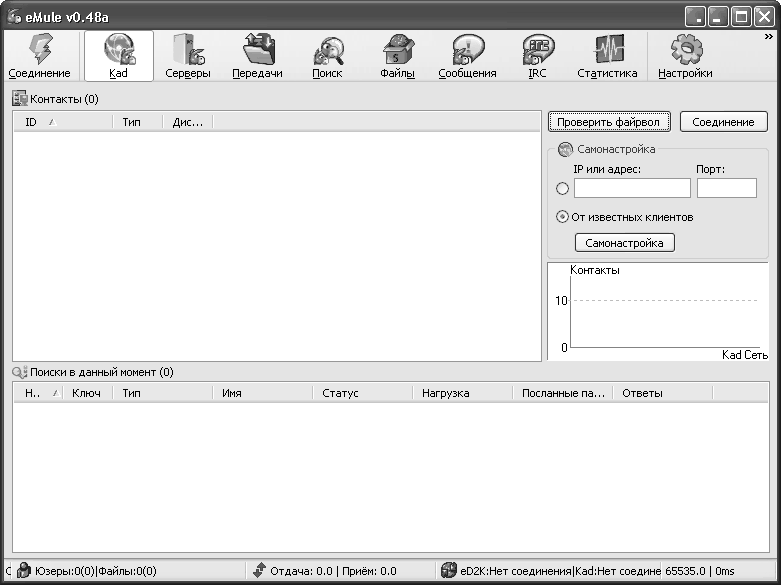Minimize the eMule window
Viewport: 781px width, 585px height.
point(718,17)
